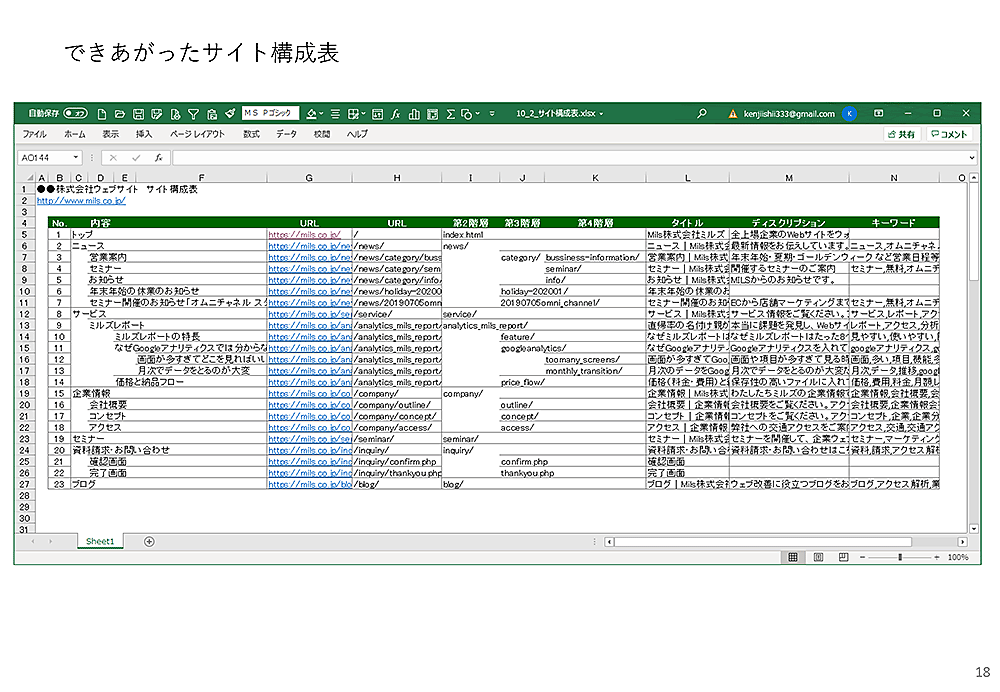Open the fill color dropdown arrow
The image size is (1000, 692).
pos(323,114)
